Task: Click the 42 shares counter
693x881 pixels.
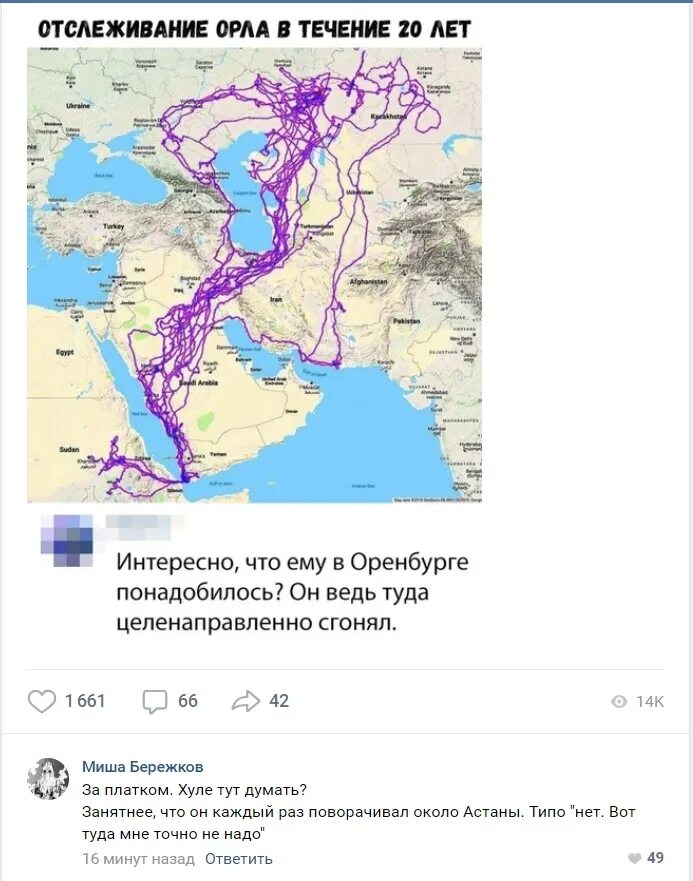Action: (x=279, y=701)
